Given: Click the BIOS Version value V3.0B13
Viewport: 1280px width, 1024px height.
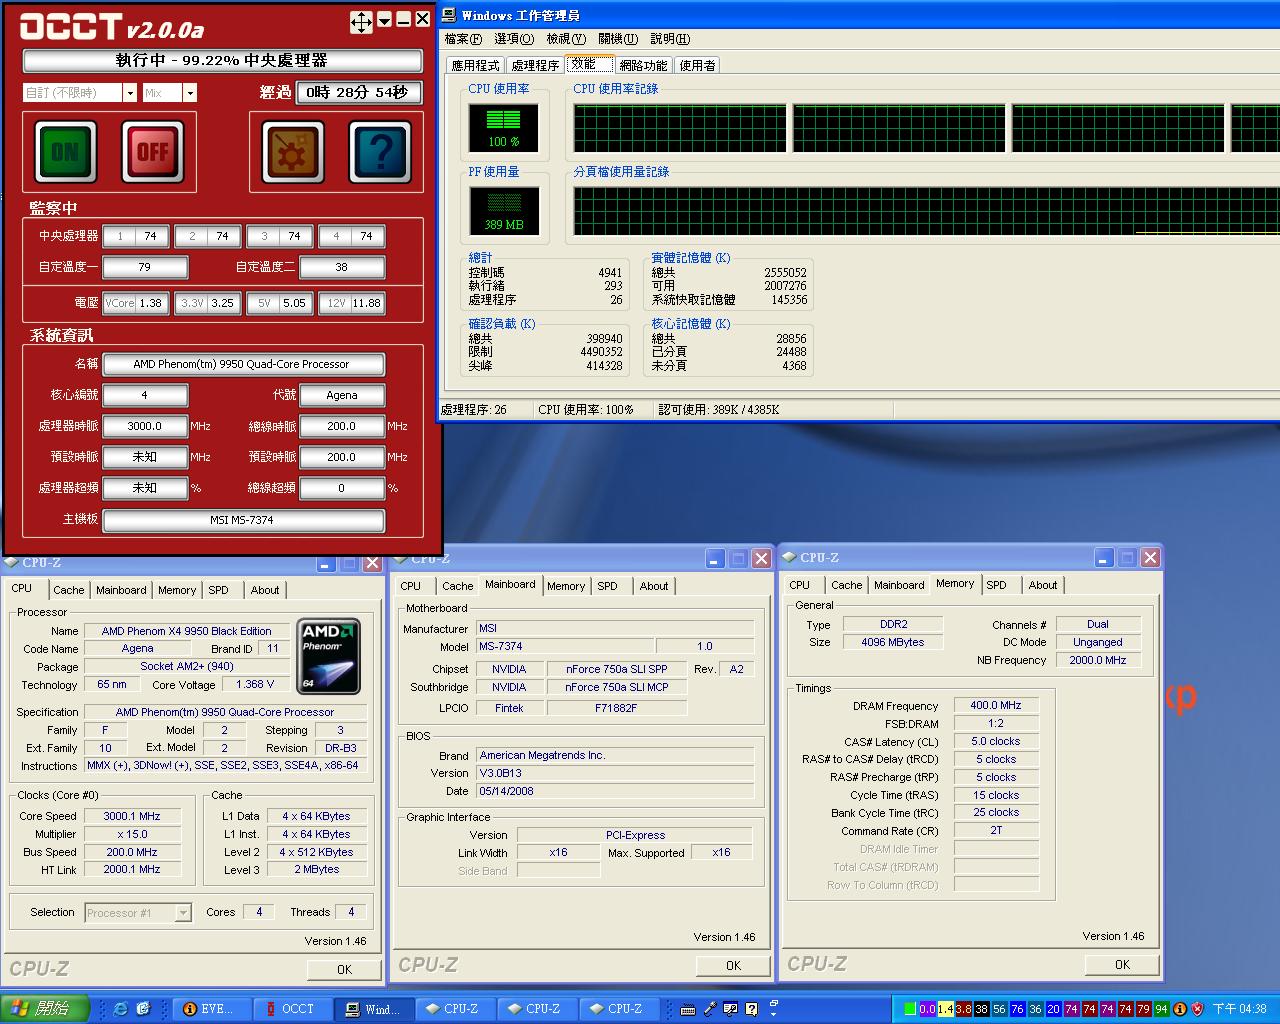Looking at the screenshot, I should [615, 773].
